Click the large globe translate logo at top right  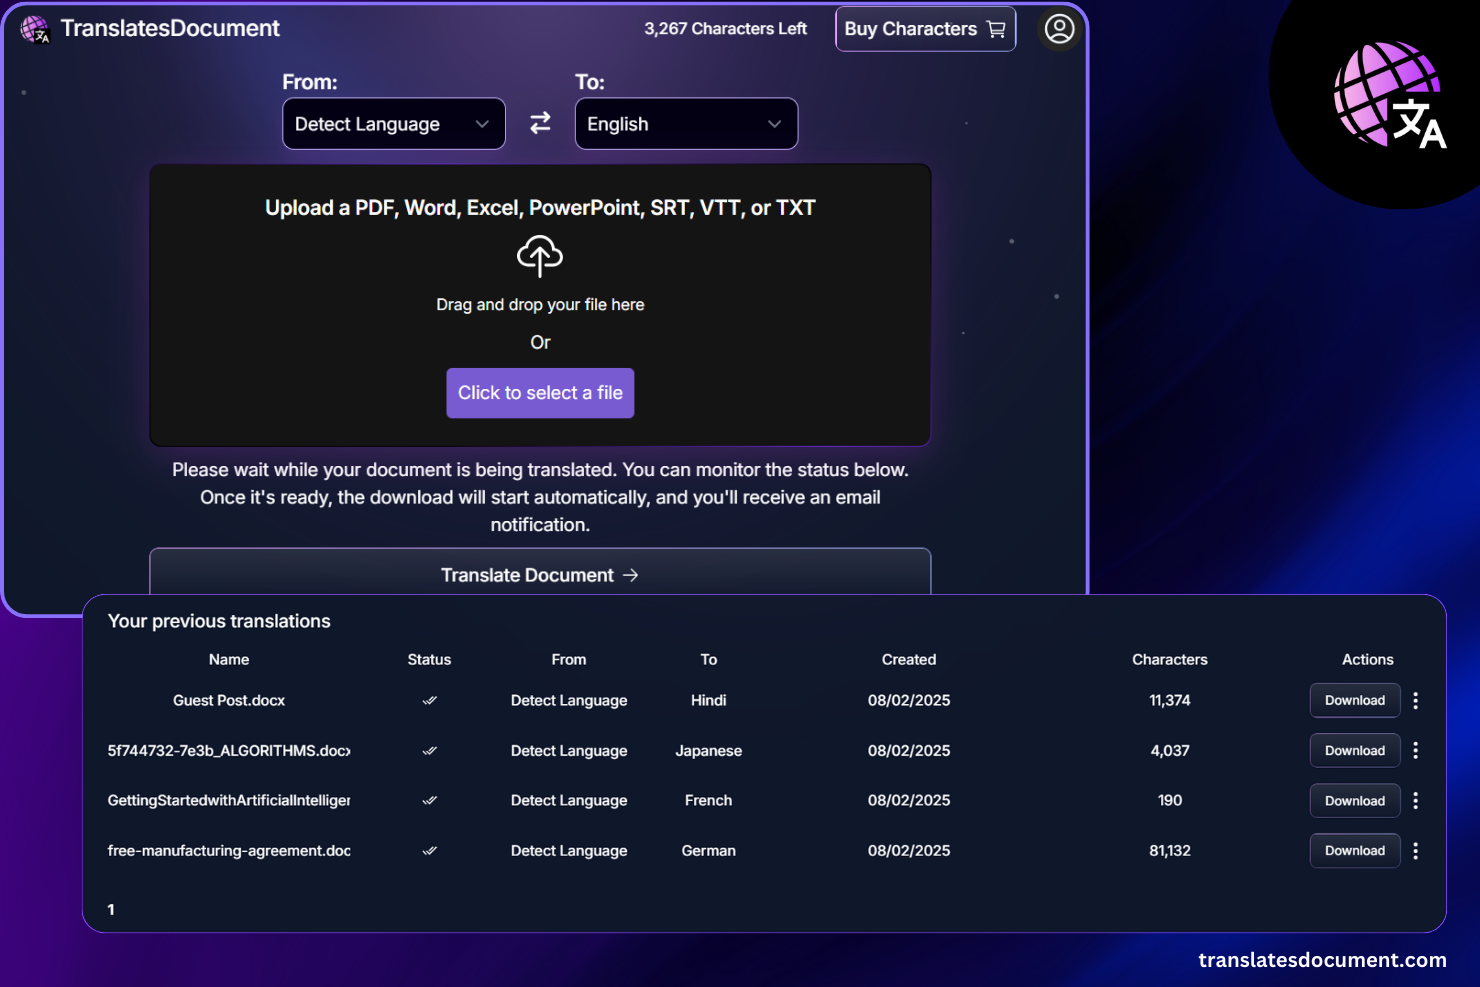click(x=1391, y=95)
